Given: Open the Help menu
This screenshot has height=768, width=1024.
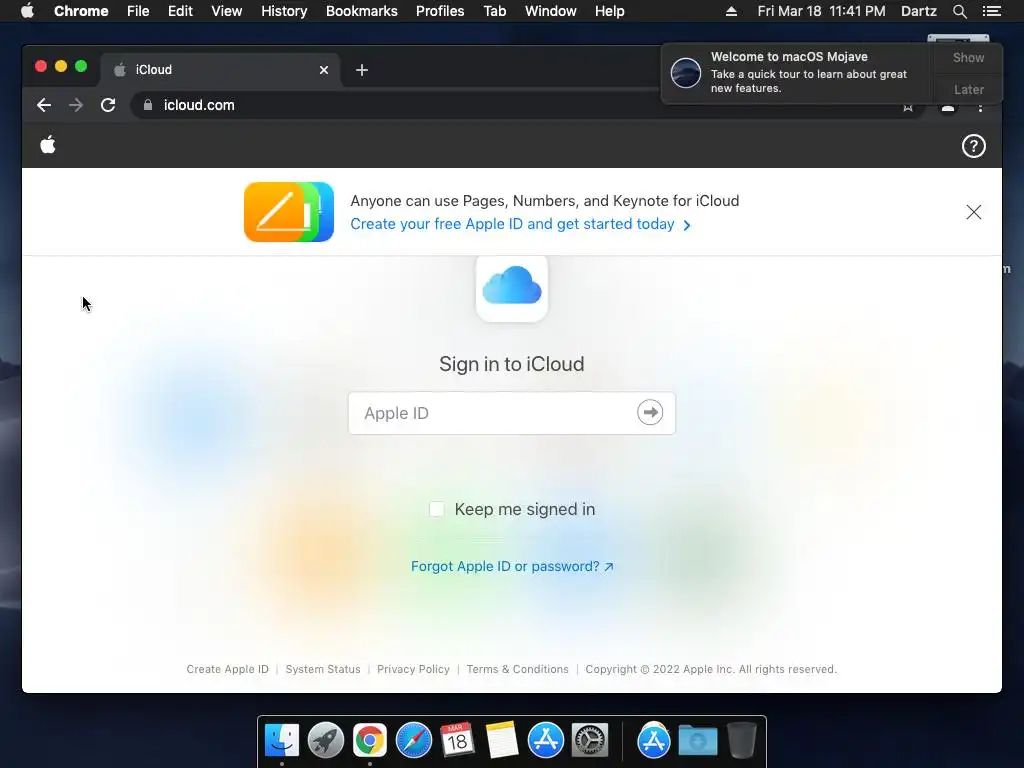Looking at the screenshot, I should (x=609, y=11).
